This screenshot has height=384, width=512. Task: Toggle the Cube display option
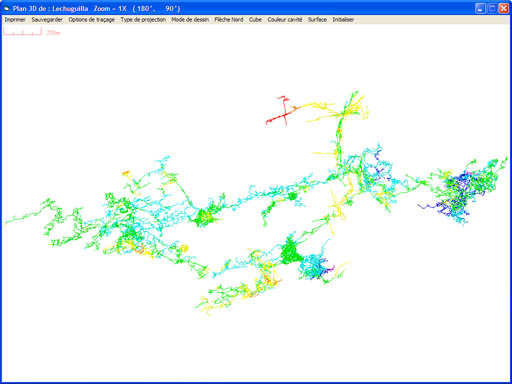pos(255,20)
